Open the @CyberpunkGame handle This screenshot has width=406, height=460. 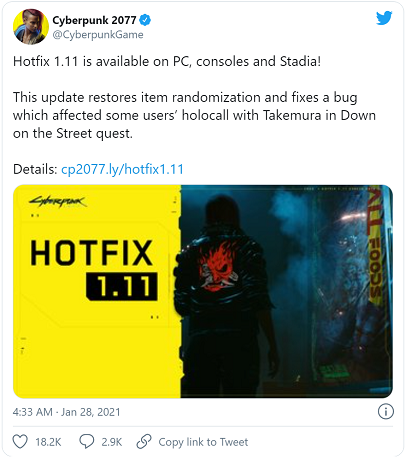pyautogui.click(x=98, y=35)
